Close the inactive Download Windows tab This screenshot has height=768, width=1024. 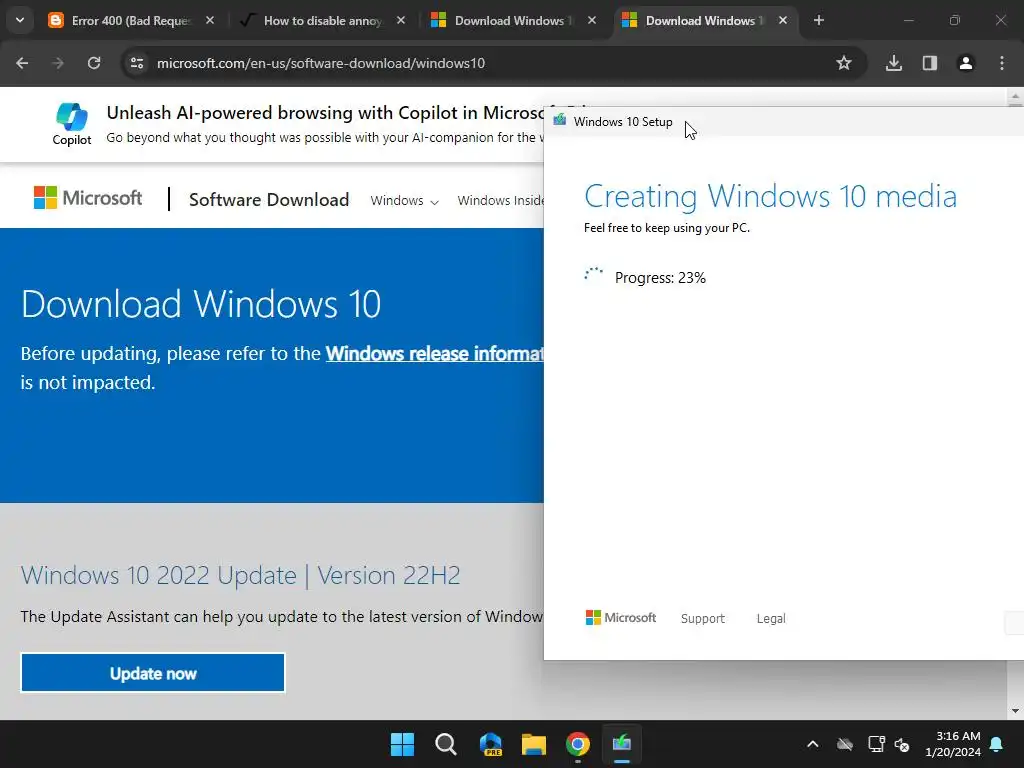pyautogui.click(x=592, y=20)
